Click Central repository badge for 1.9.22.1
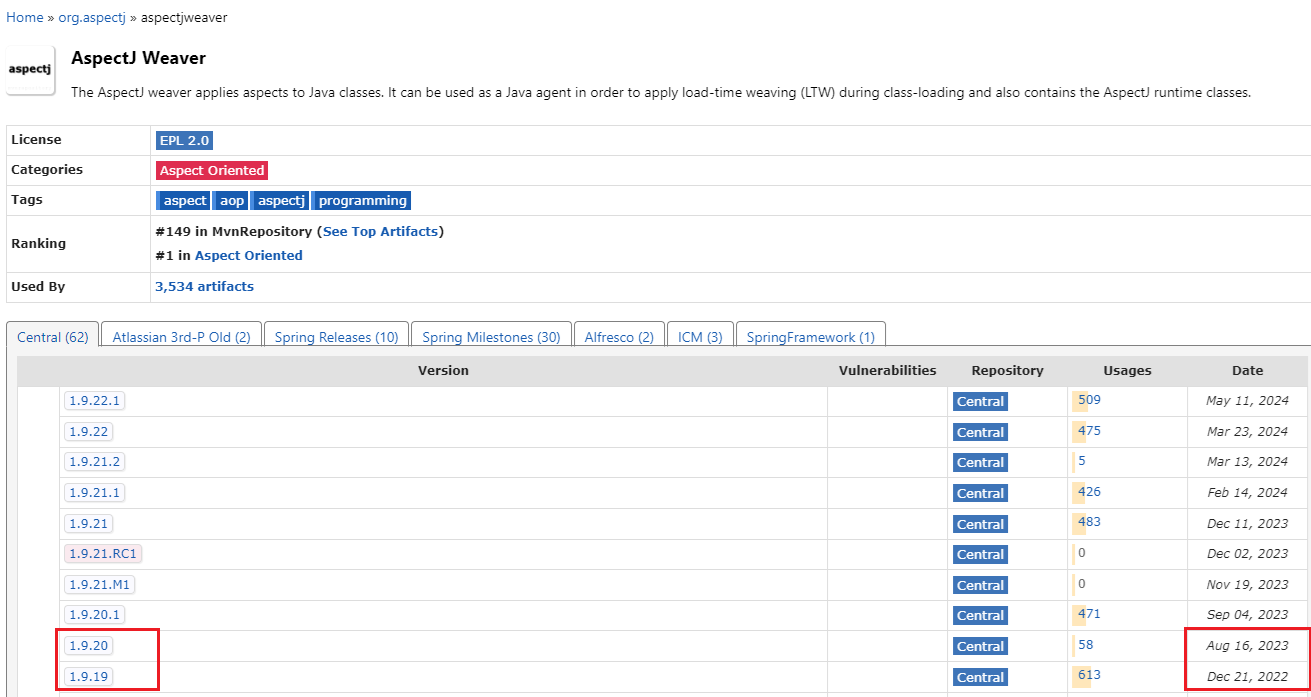1311x697 pixels. [980, 401]
